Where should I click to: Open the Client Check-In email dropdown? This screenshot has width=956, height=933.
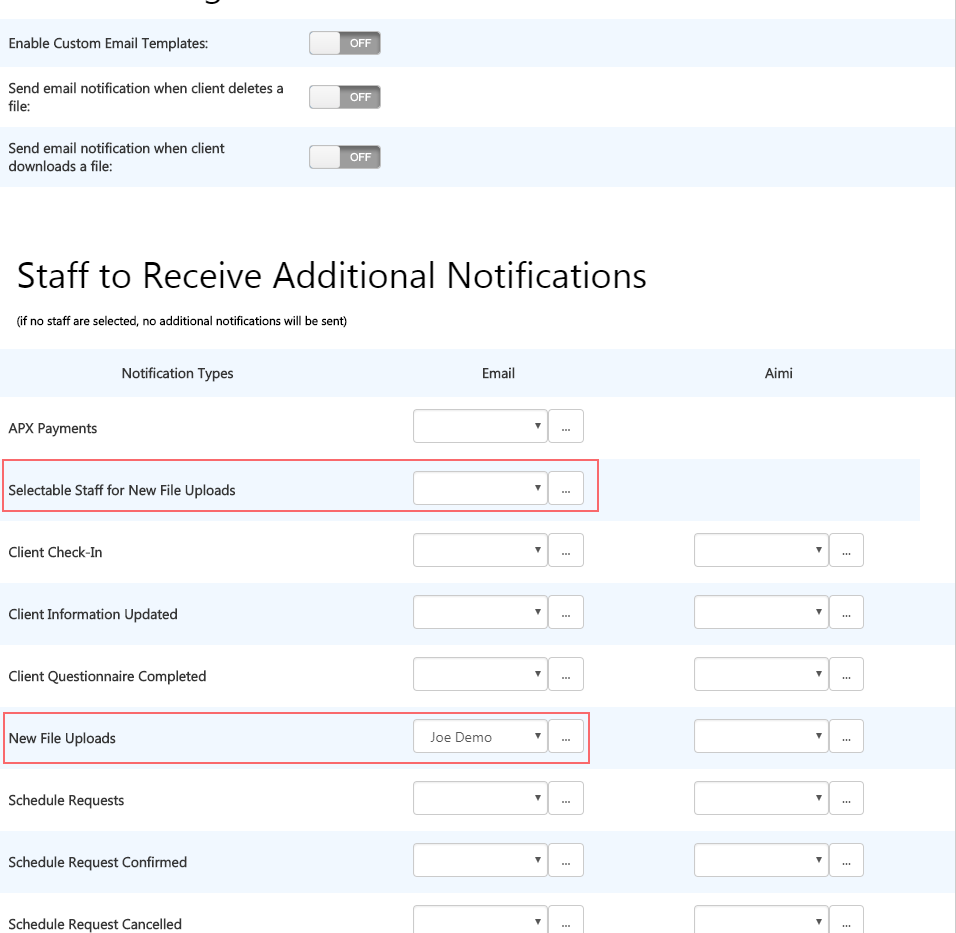coord(480,550)
